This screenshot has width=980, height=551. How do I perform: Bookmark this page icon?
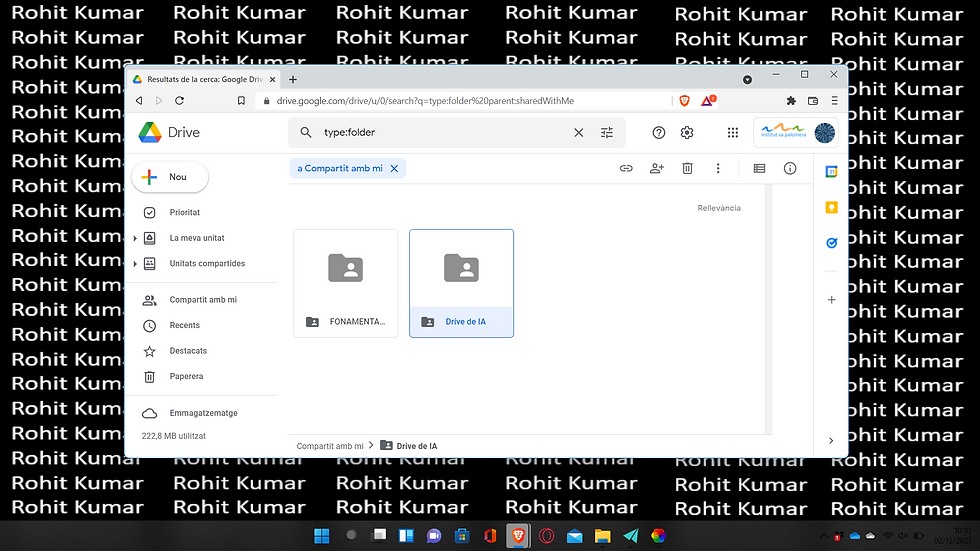click(241, 101)
